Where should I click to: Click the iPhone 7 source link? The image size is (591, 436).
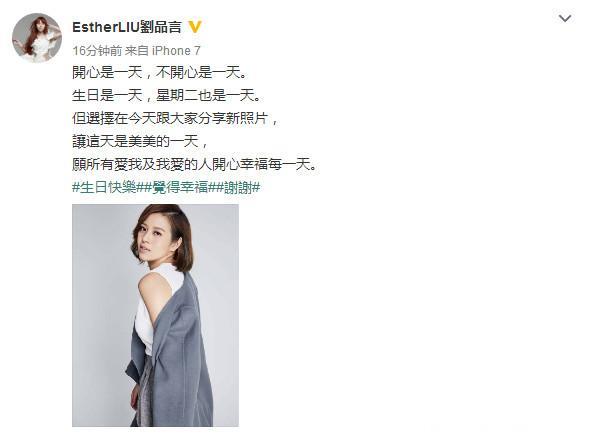[176, 50]
